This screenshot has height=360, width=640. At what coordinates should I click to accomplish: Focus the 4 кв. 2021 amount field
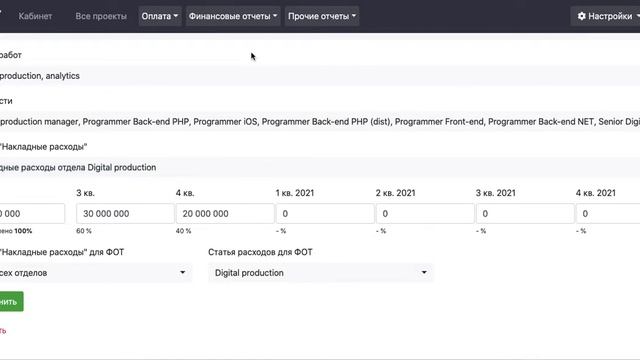608,213
